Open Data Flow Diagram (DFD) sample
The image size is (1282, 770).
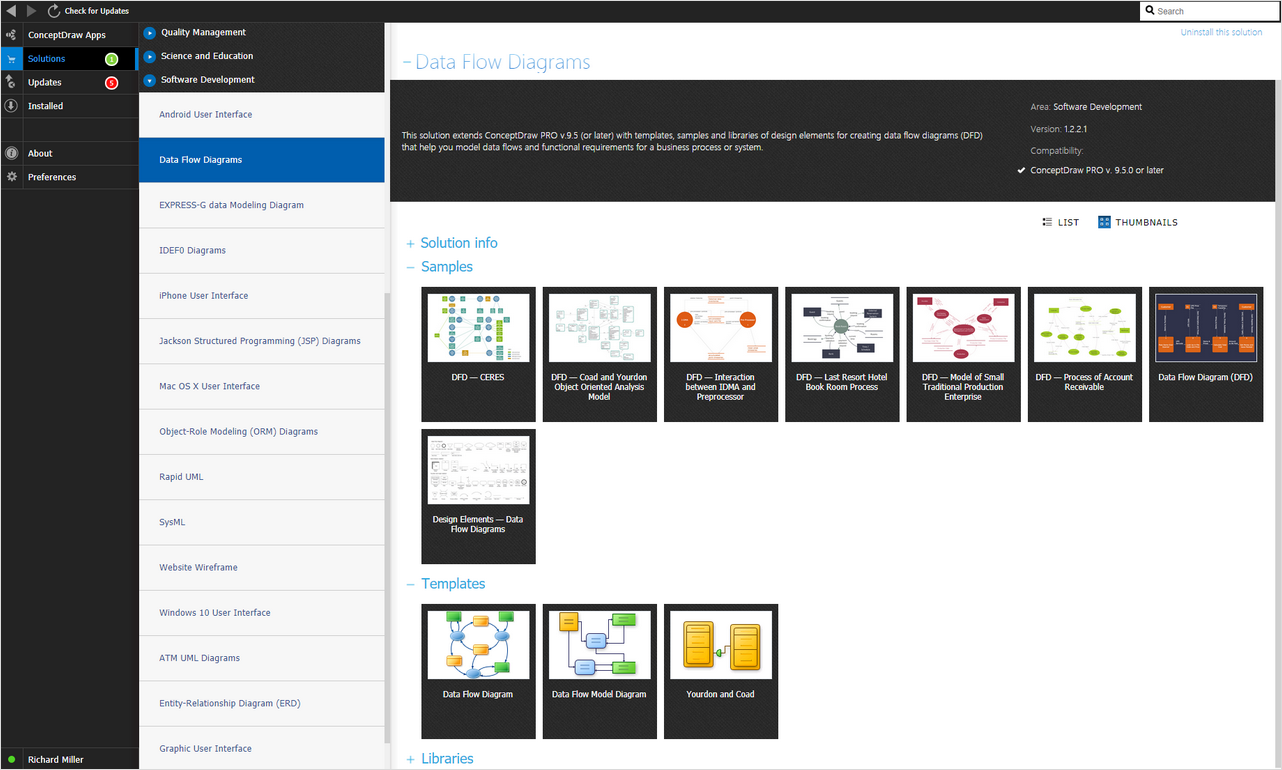[x=1206, y=354]
